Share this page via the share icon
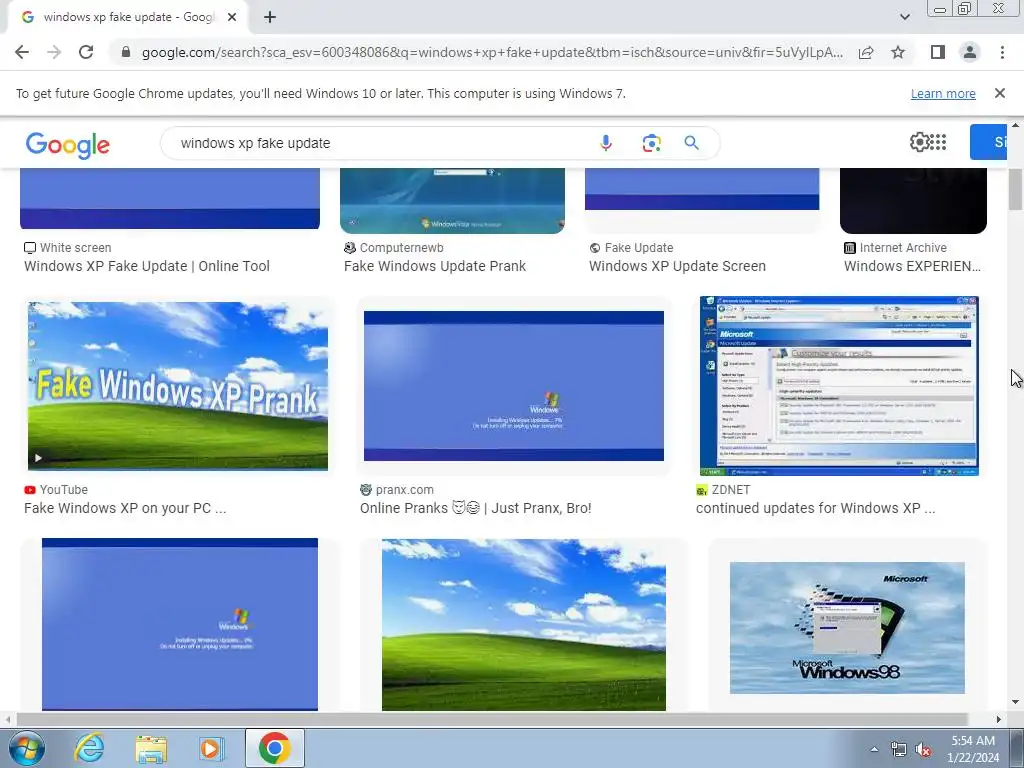 (866, 52)
